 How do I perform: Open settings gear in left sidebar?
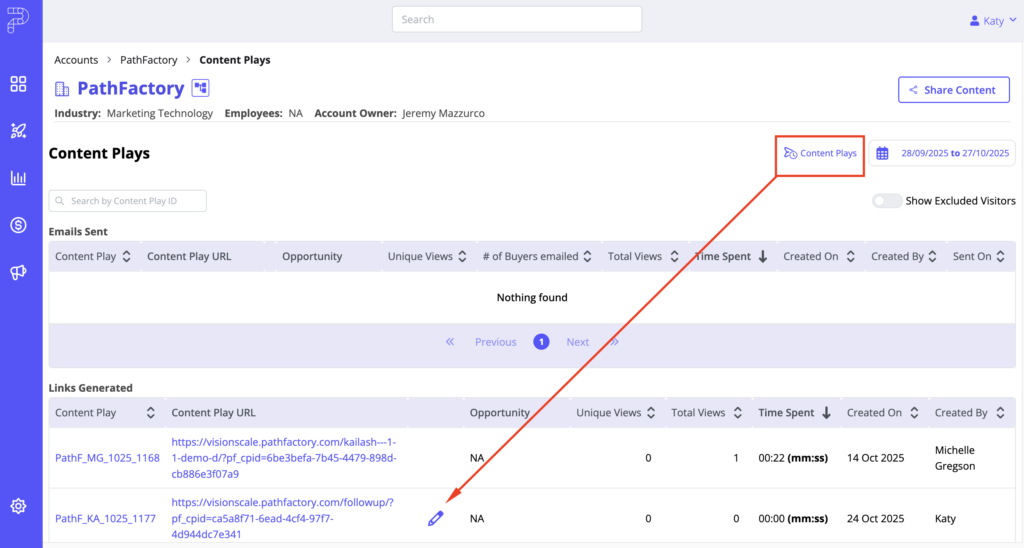click(x=18, y=506)
